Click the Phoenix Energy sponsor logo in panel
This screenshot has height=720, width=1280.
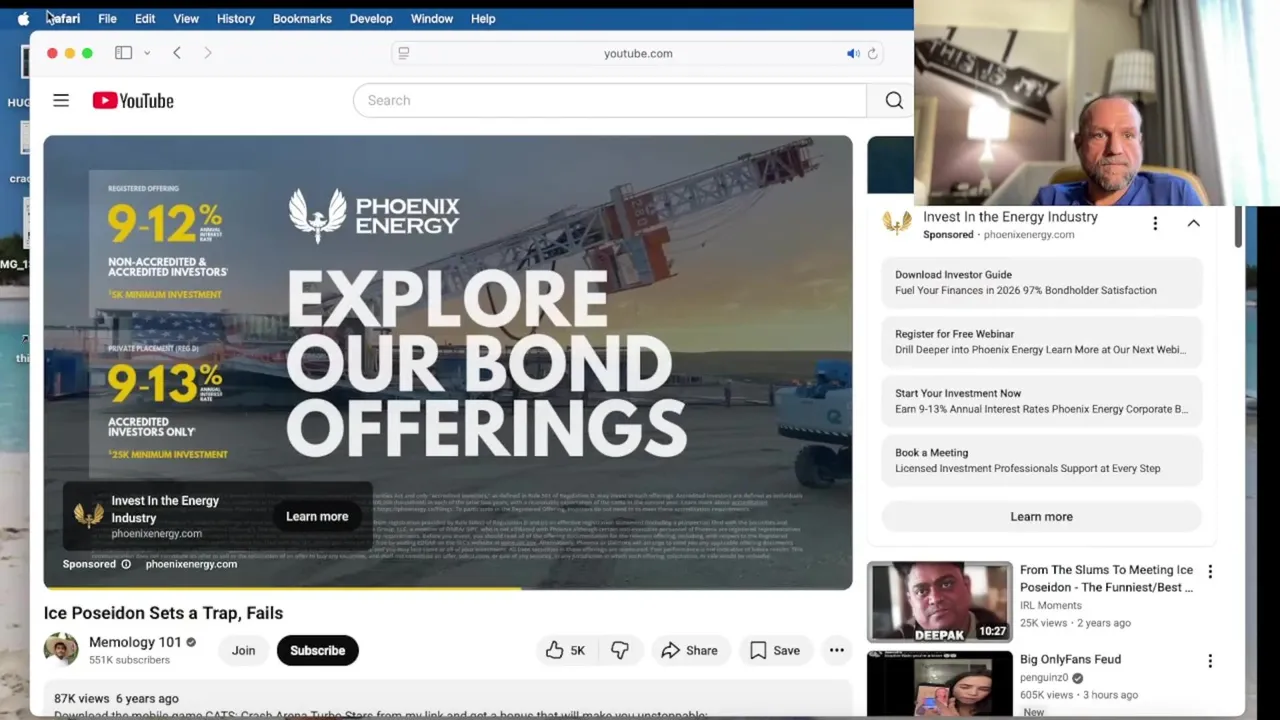(897, 223)
